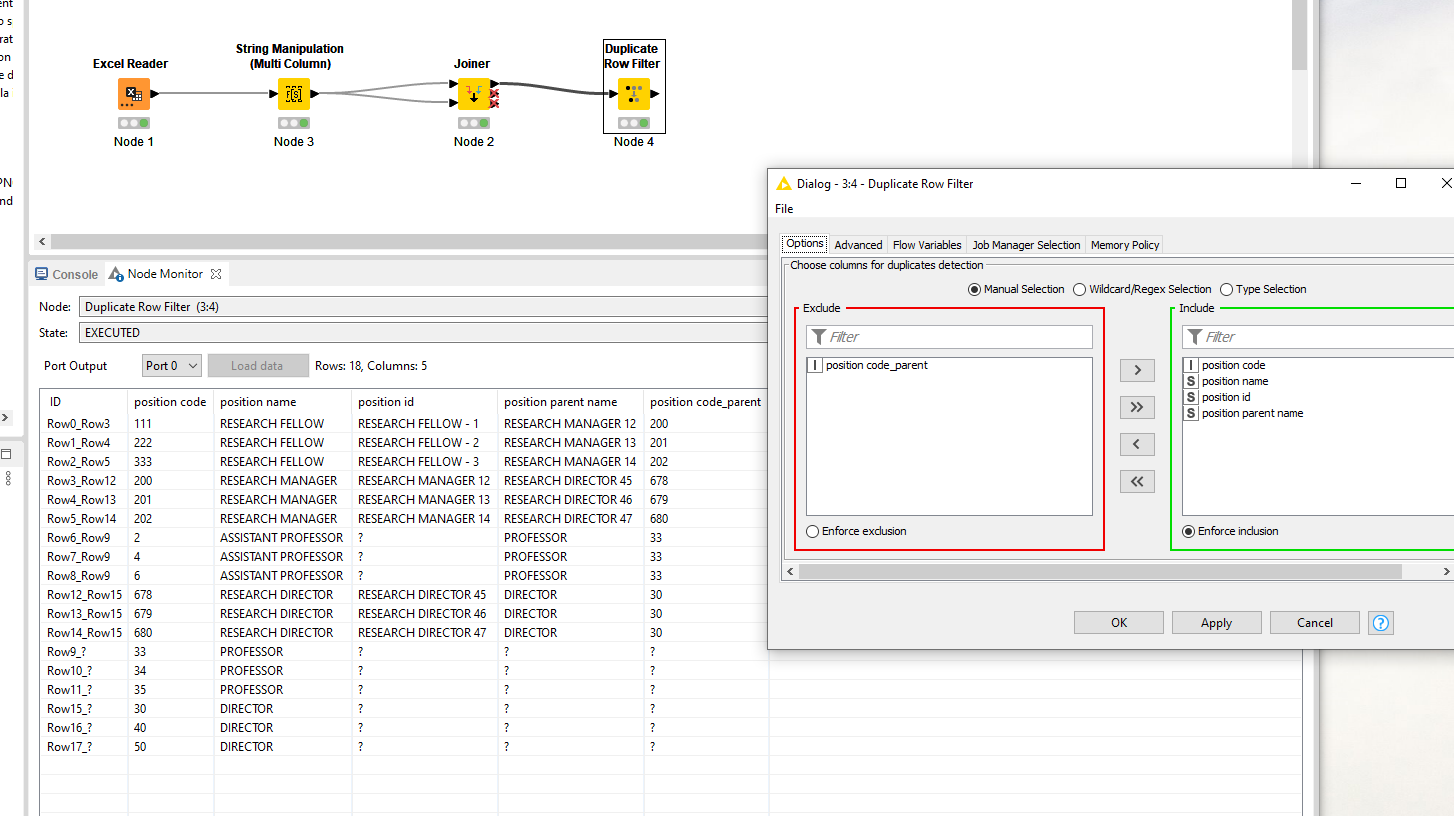Click Node 4 traffic light status
The width and height of the screenshot is (1454, 816).
pyautogui.click(x=633, y=123)
